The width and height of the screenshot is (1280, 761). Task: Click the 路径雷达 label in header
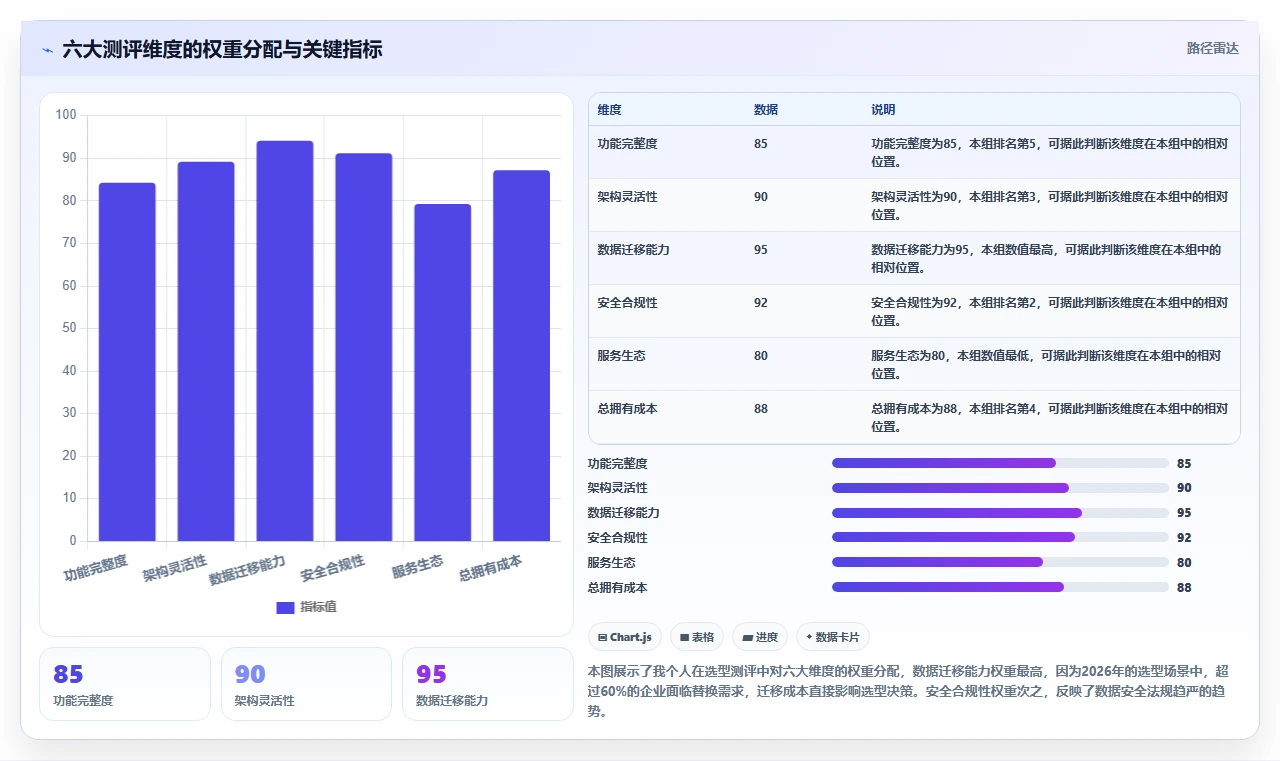pyautogui.click(x=1212, y=48)
